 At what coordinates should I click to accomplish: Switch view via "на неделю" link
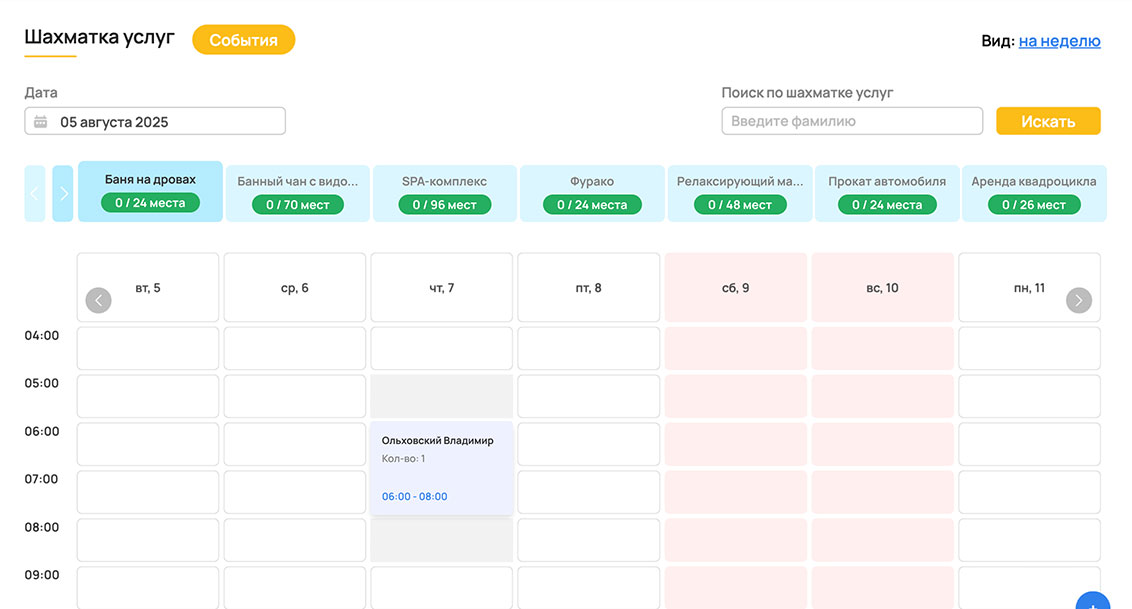(1059, 41)
